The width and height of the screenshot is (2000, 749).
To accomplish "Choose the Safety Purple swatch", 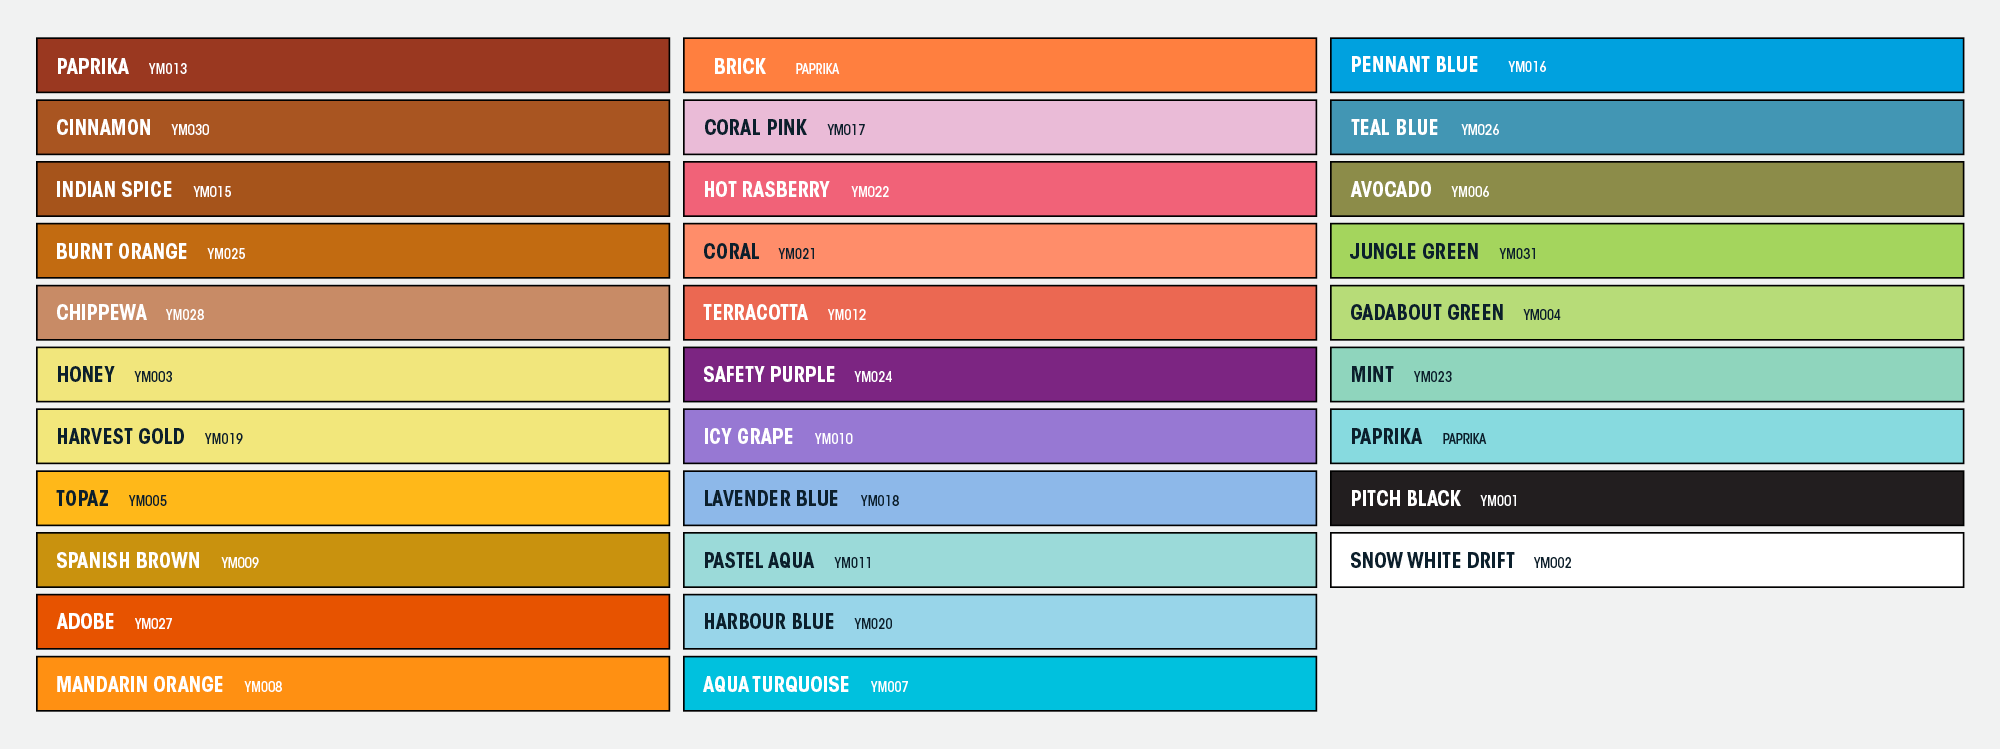I will pyautogui.click(x=1000, y=374).
